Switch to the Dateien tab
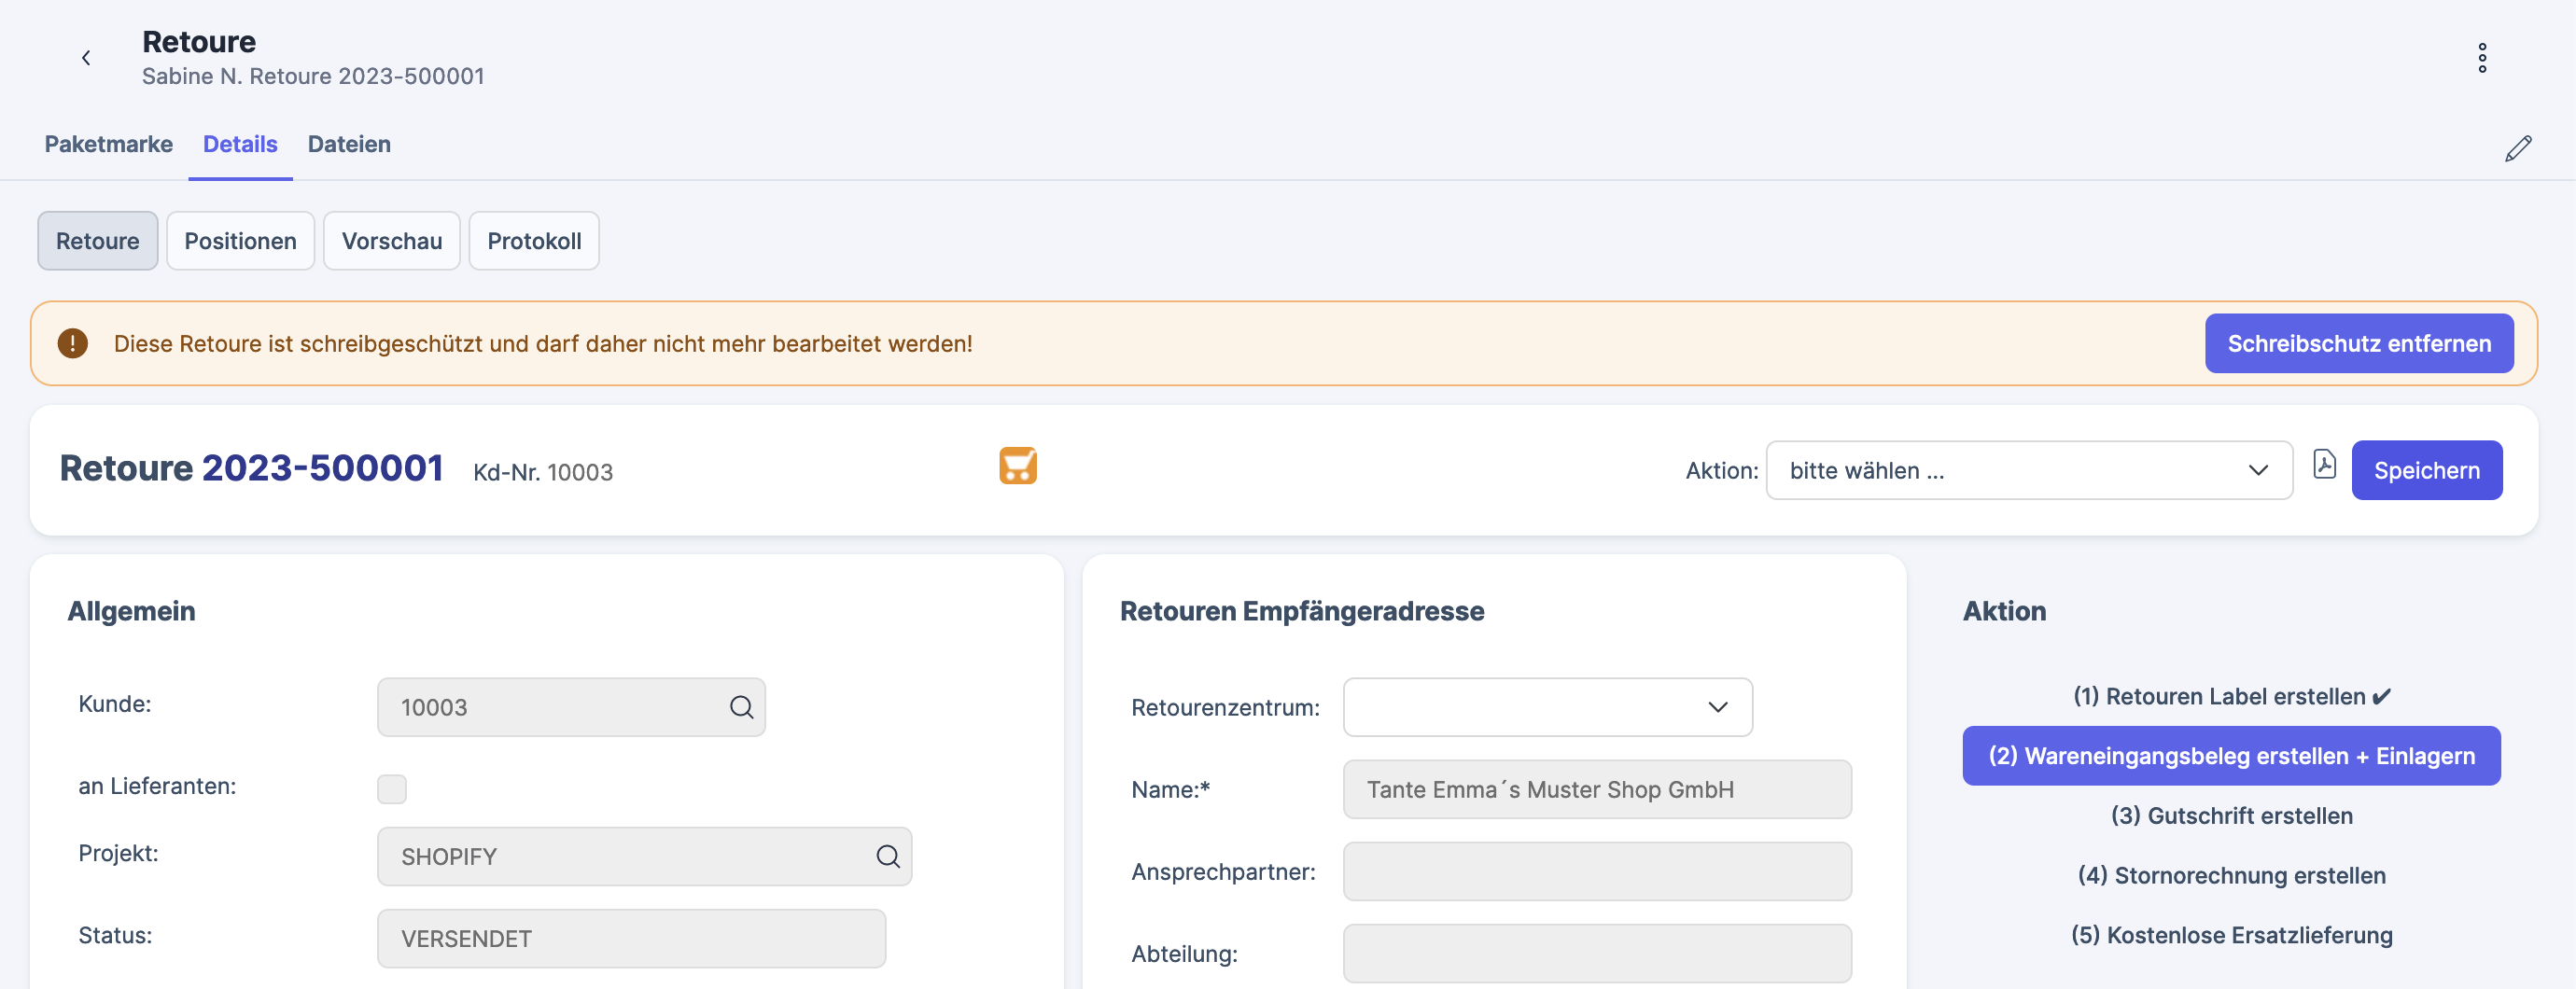This screenshot has height=989, width=2576. [x=349, y=144]
